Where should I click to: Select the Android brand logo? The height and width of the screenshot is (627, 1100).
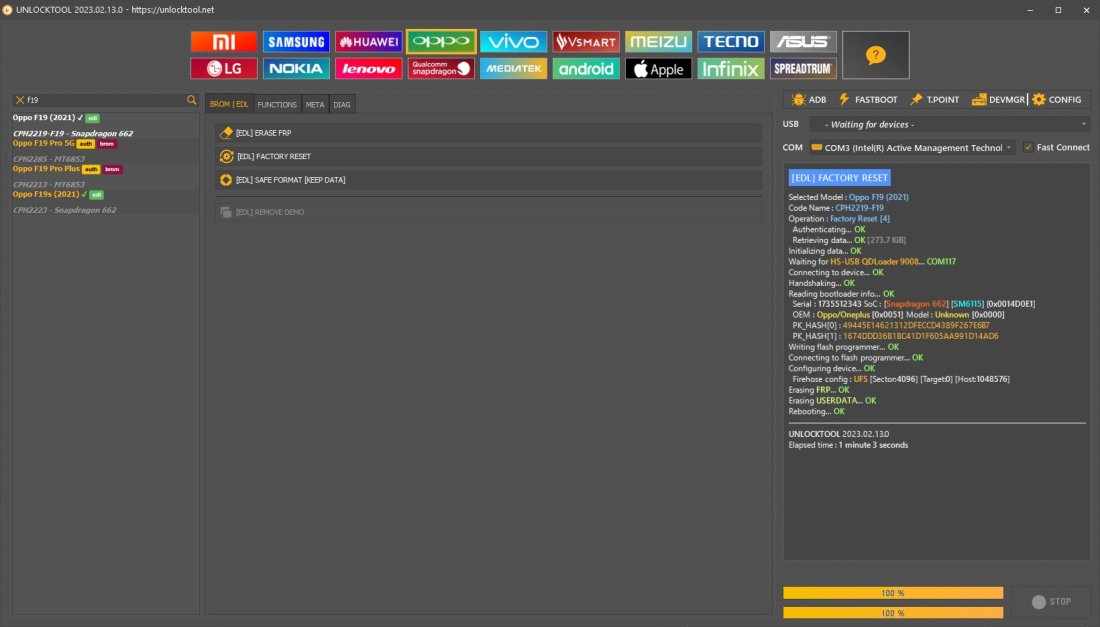[586, 69]
